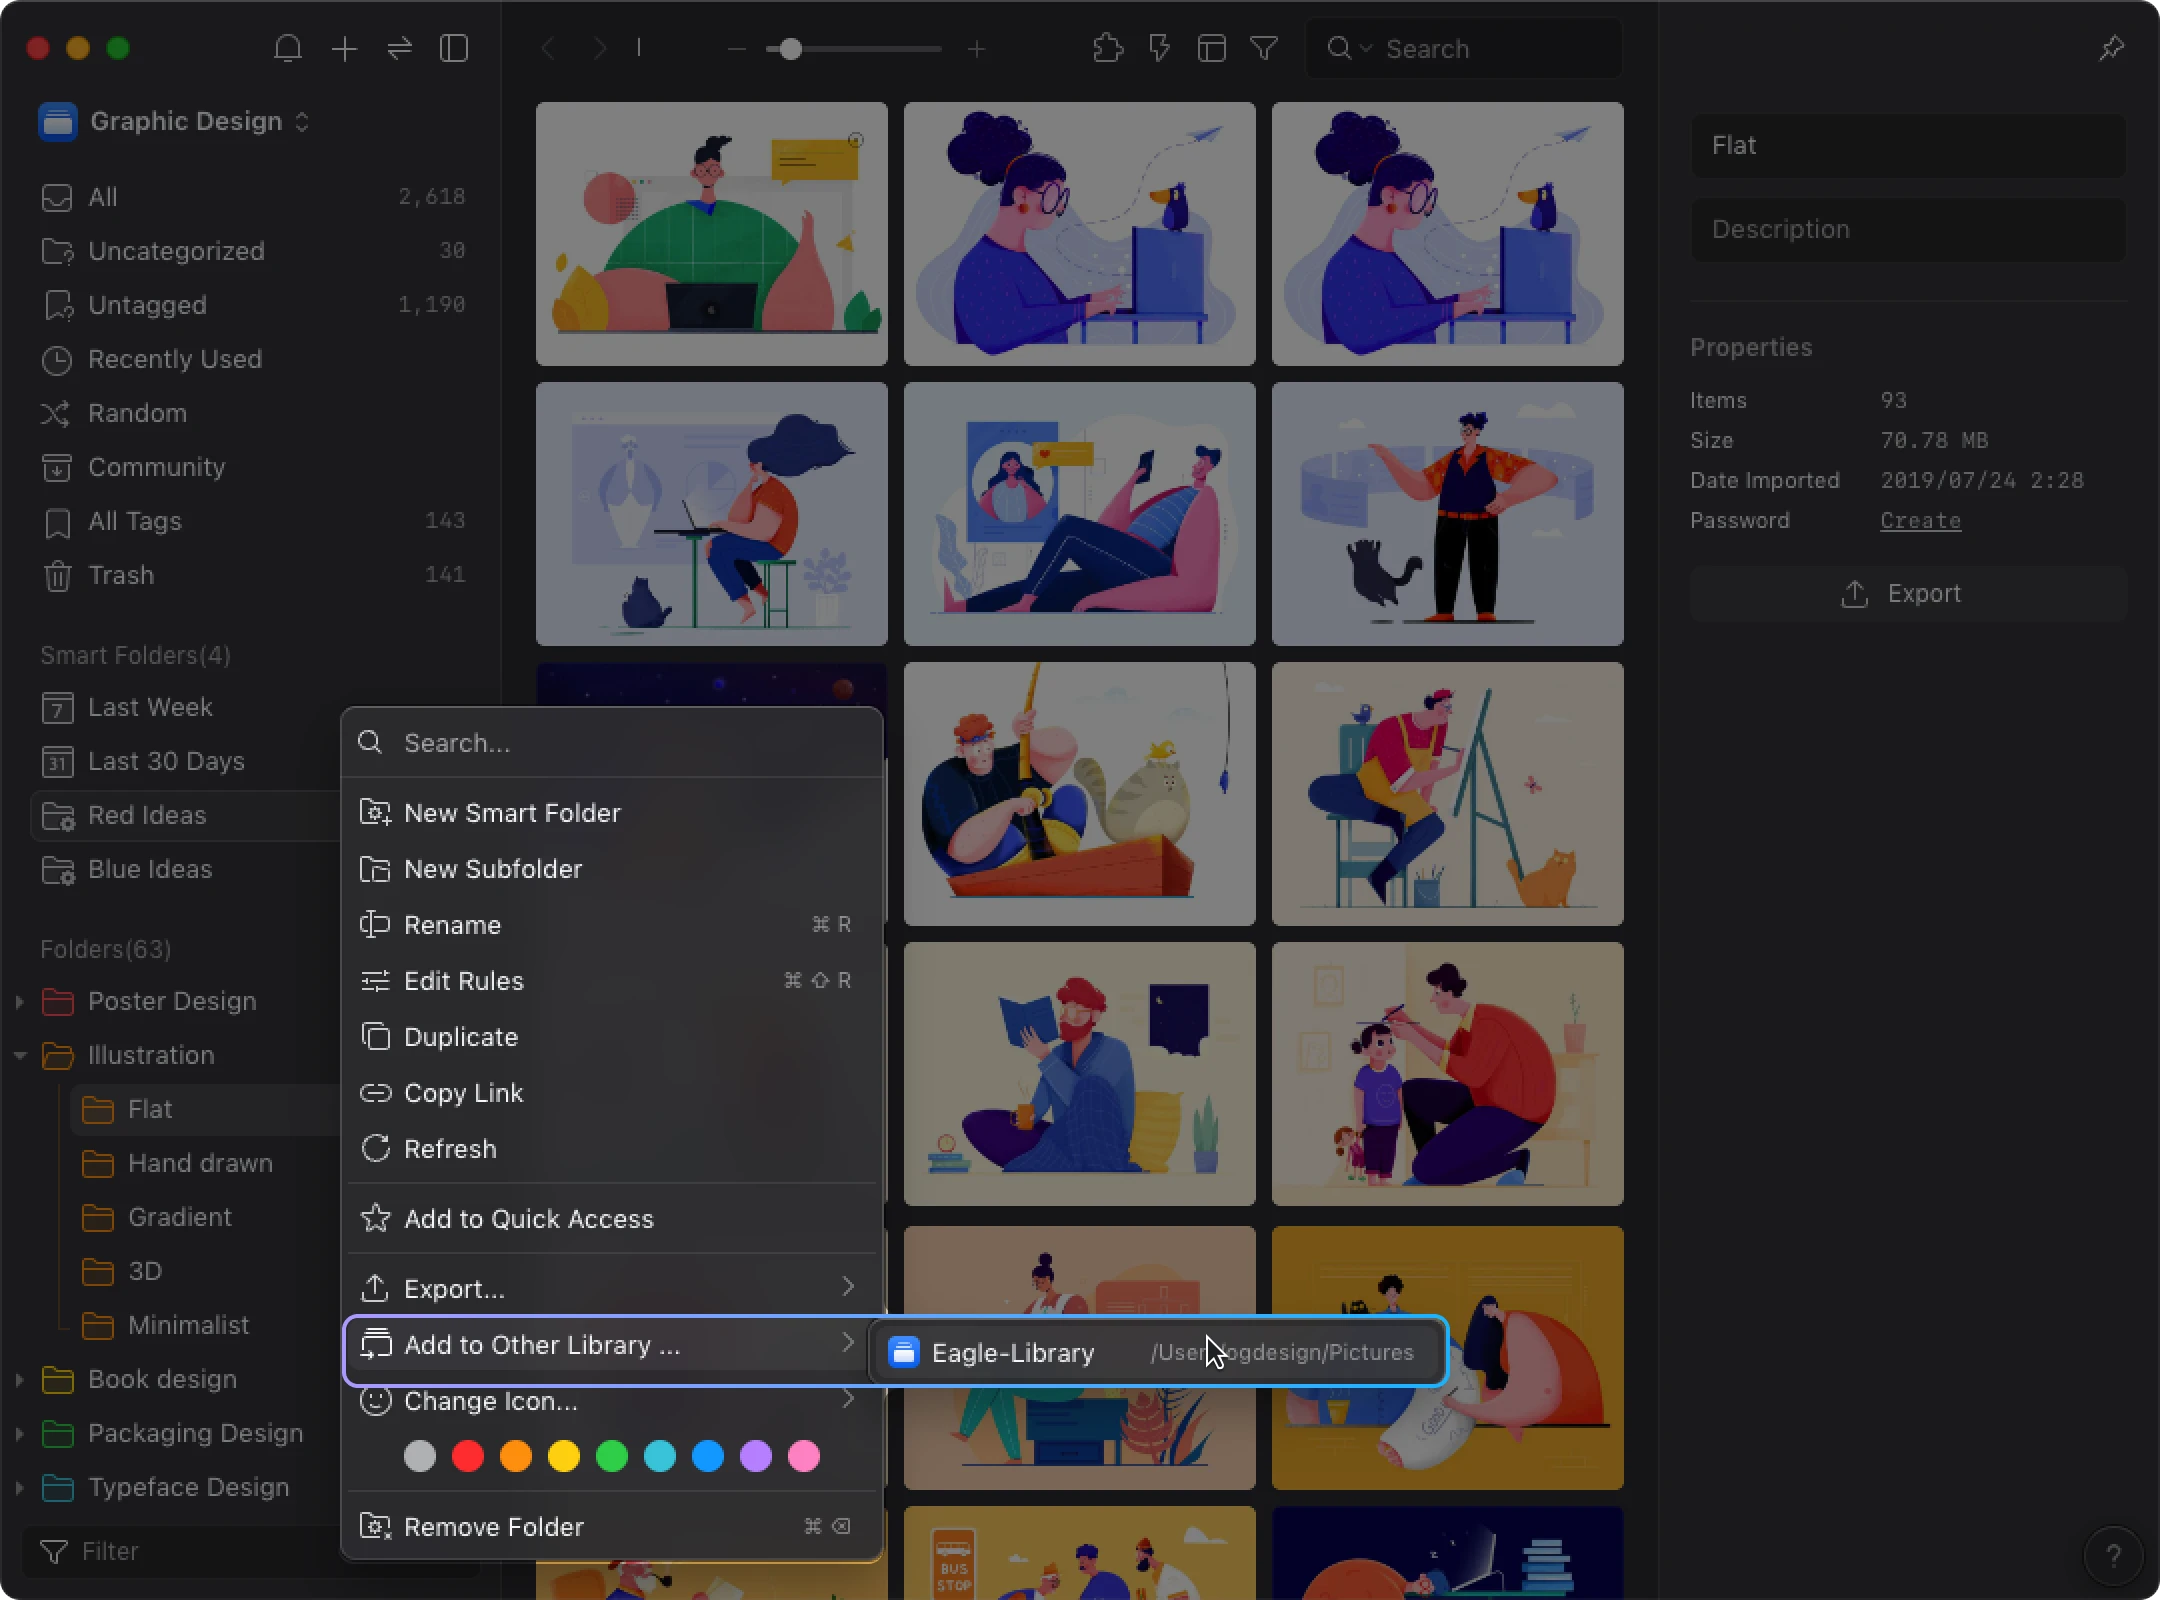
Task: Go back with the left arrow
Action: [x=548, y=48]
